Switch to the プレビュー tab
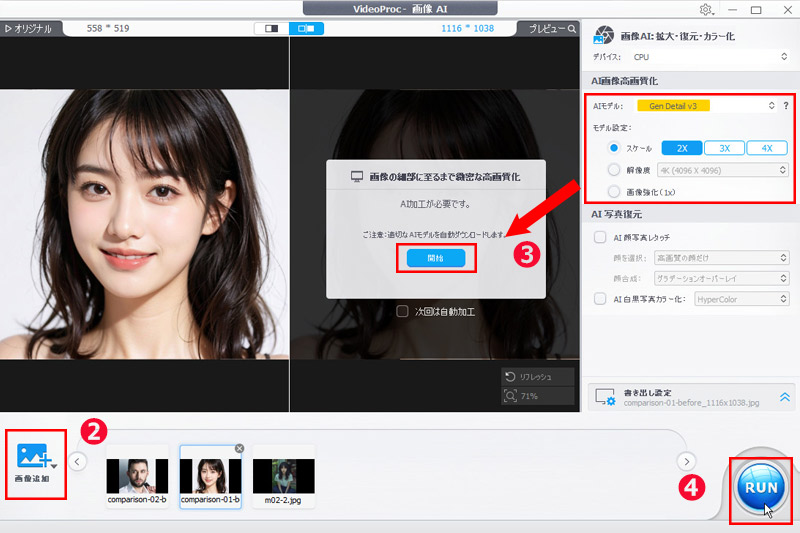Image resolution: width=800 pixels, height=533 pixels. (x=552, y=29)
